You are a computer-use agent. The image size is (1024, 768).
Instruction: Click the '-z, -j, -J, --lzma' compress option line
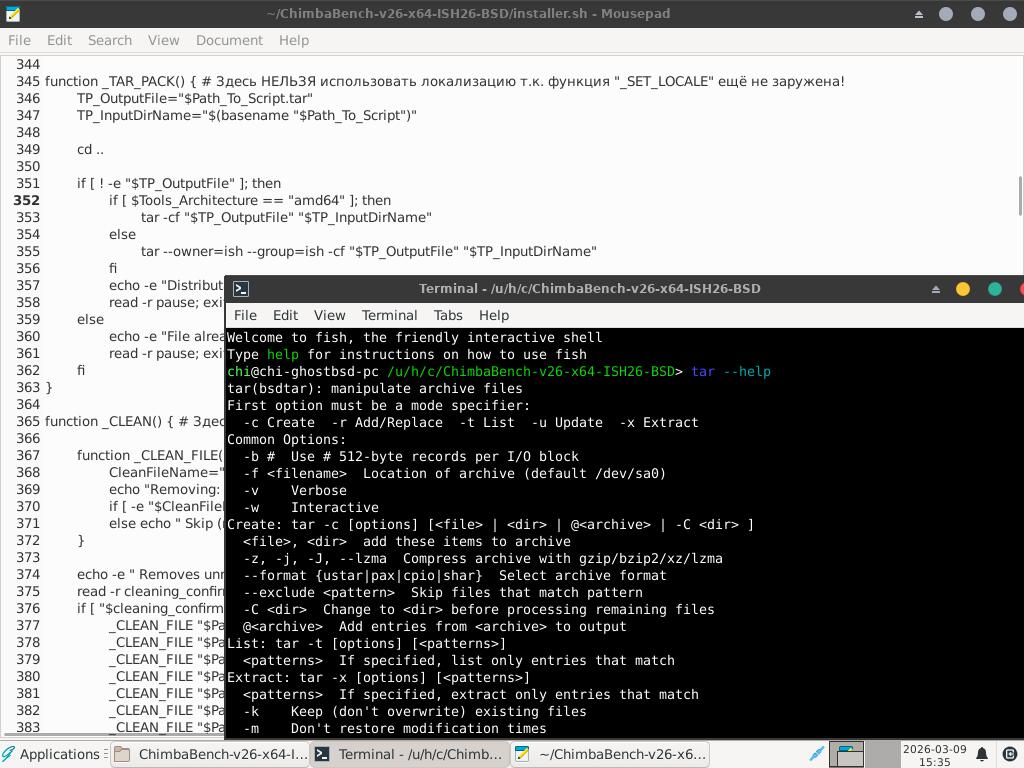click(483, 558)
